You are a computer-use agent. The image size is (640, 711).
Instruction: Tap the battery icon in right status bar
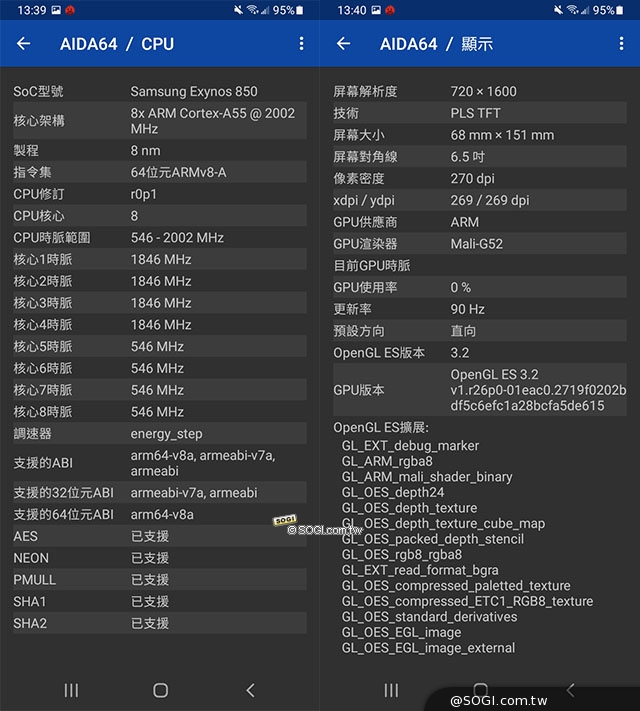tap(620, 10)
